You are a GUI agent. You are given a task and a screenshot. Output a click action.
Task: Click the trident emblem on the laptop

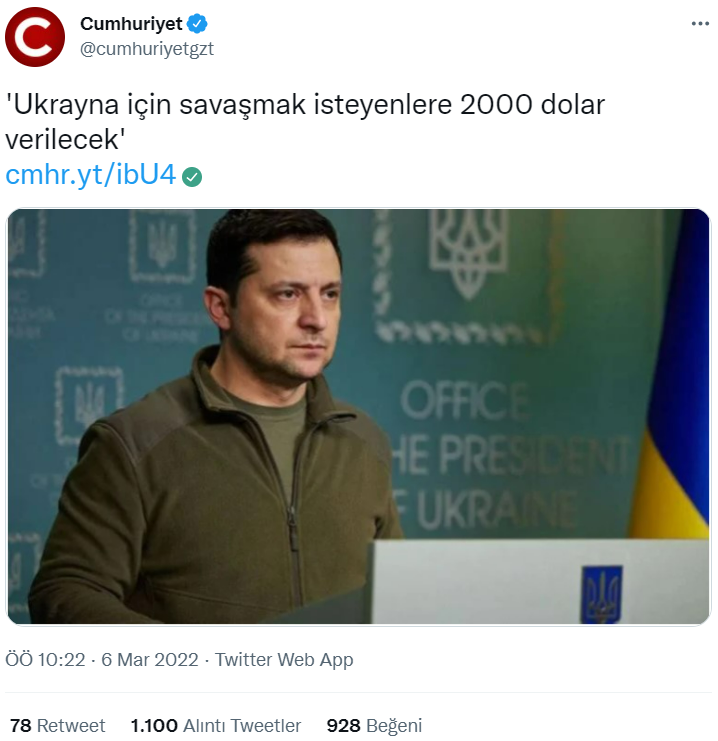pos(601,594)
